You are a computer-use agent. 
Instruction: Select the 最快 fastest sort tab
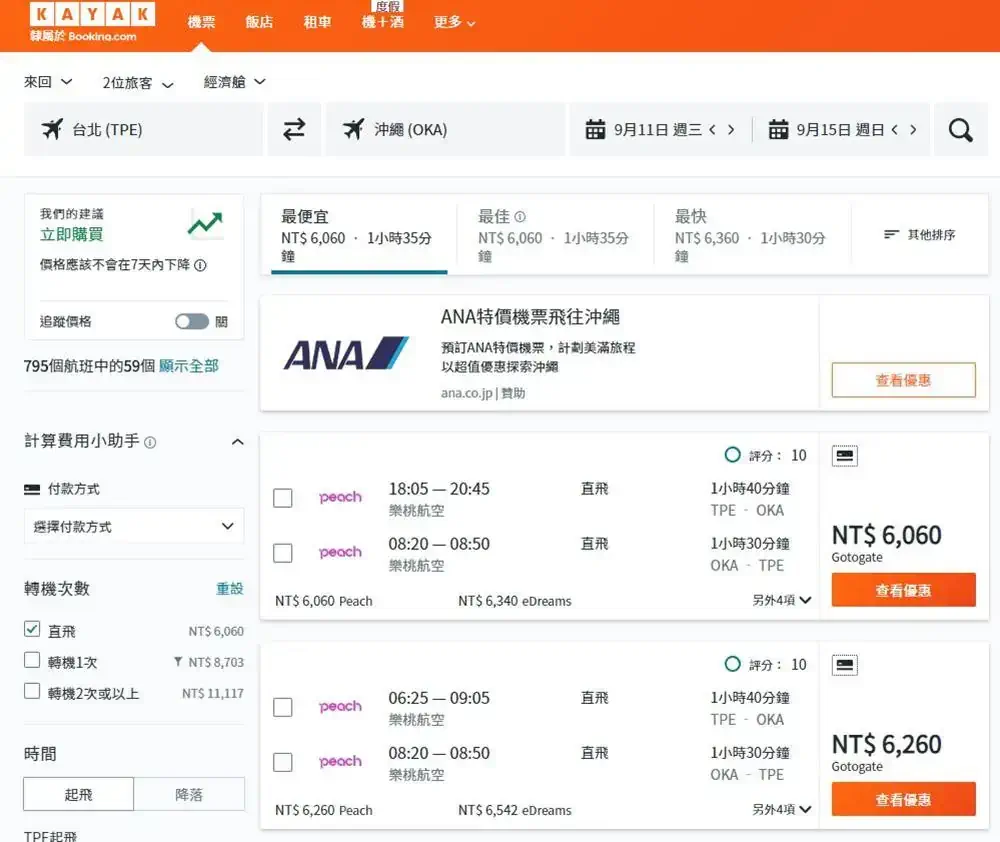[x=752, y=235]
